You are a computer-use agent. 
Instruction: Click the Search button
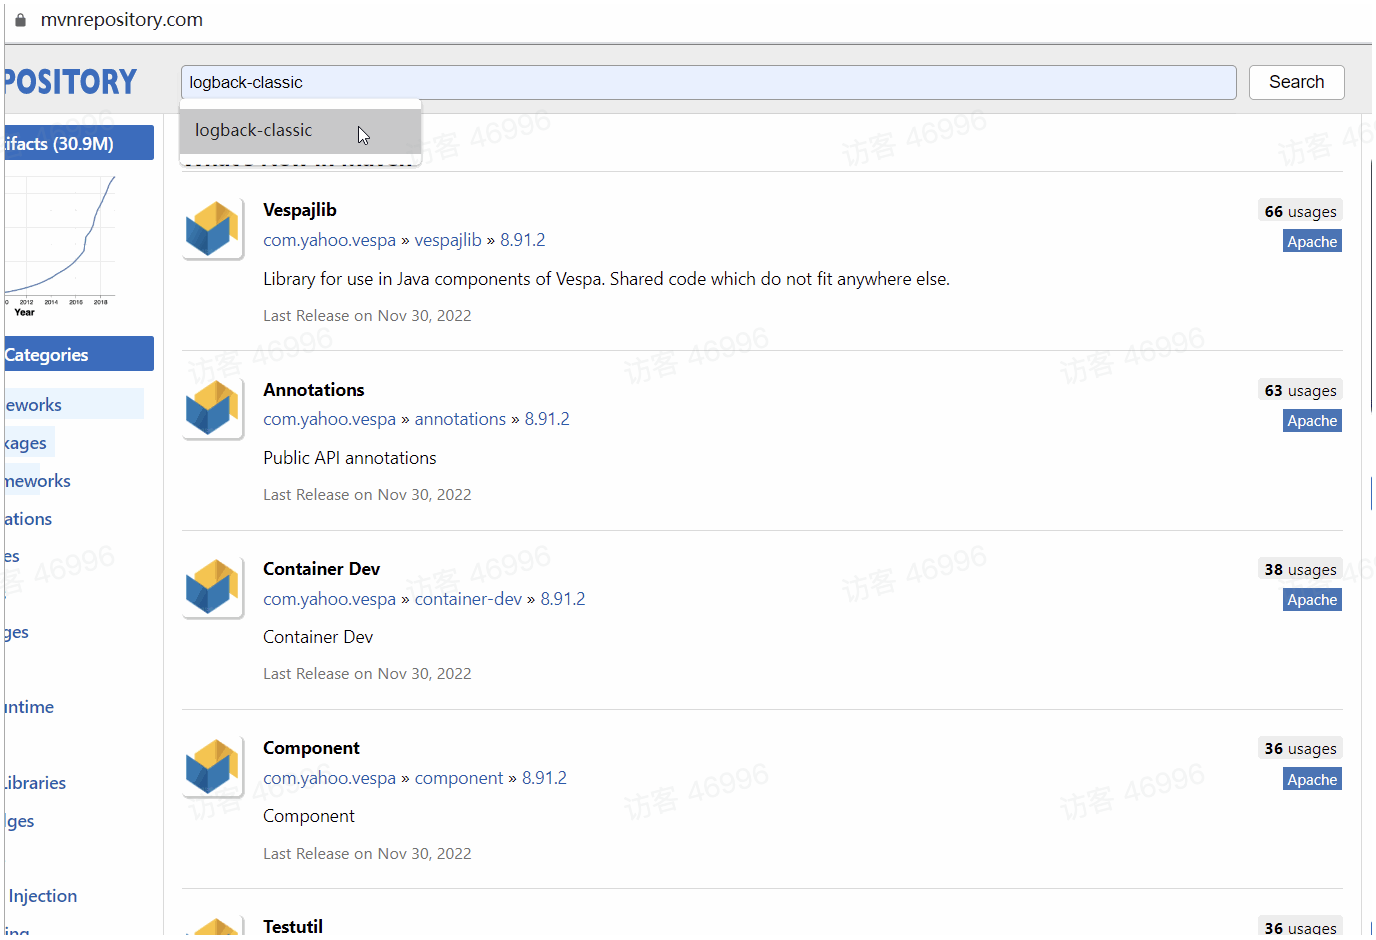pyautogui.click(x=1296, y=82)
